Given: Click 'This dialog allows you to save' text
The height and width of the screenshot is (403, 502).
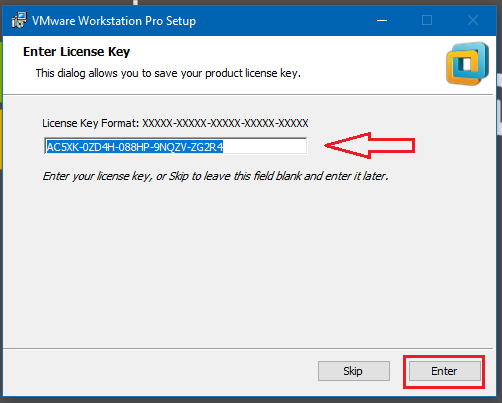Looking at the screenshot, I should pos(168,73).
